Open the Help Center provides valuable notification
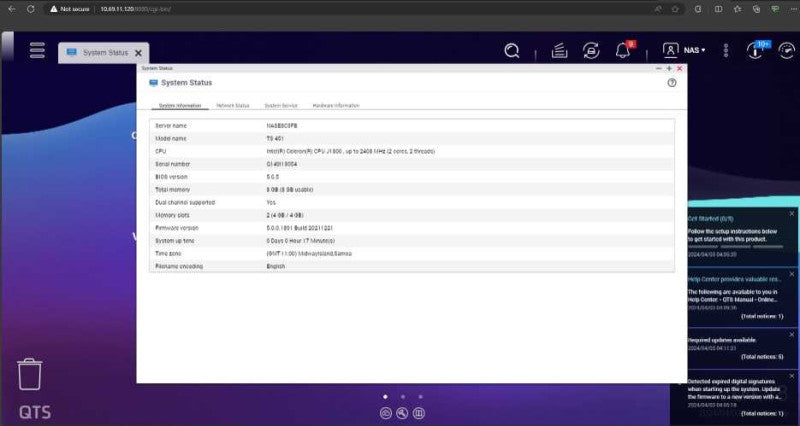800x426 pixels. pyautogui.click(x=734, y=280)
